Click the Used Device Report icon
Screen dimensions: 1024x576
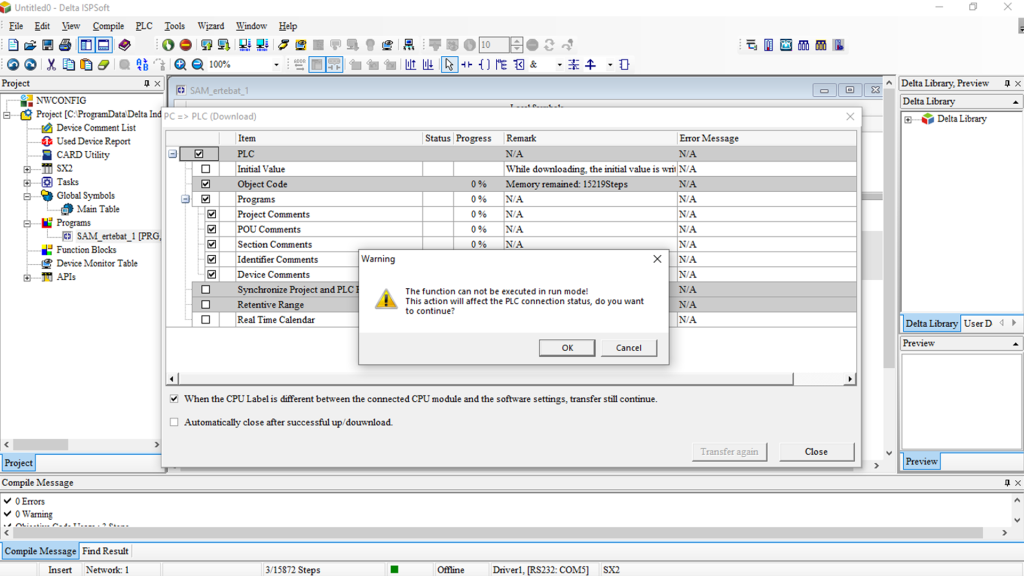tap(47, 141)
